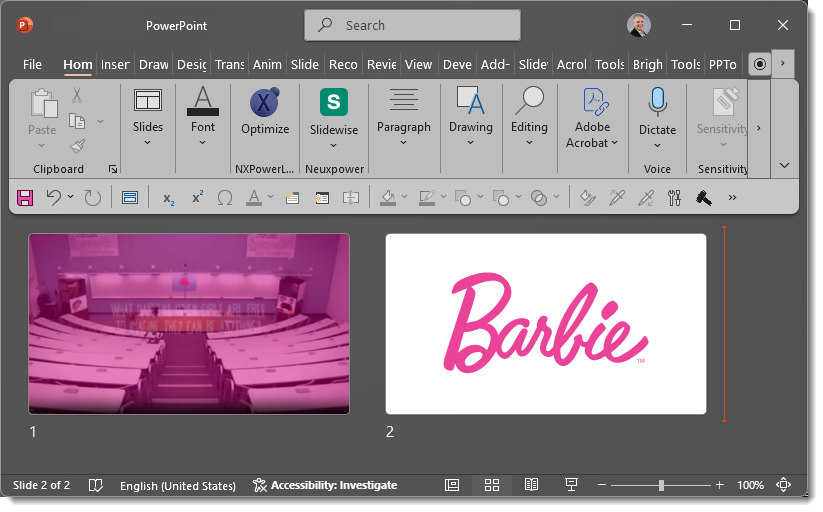This screenshot has height=512, width=823.
Task: Open the Clipboard dialog launcher
Action: [x=112, y=169]
